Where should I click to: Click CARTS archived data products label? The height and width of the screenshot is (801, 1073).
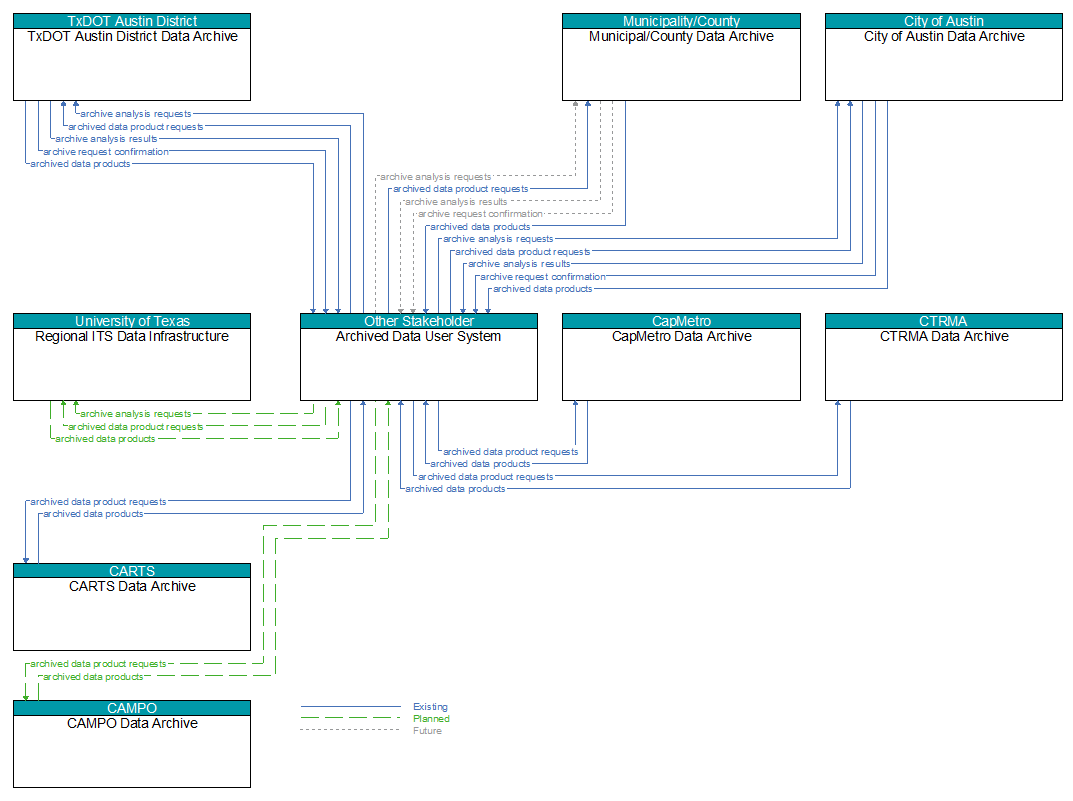[x=93, y=514]
